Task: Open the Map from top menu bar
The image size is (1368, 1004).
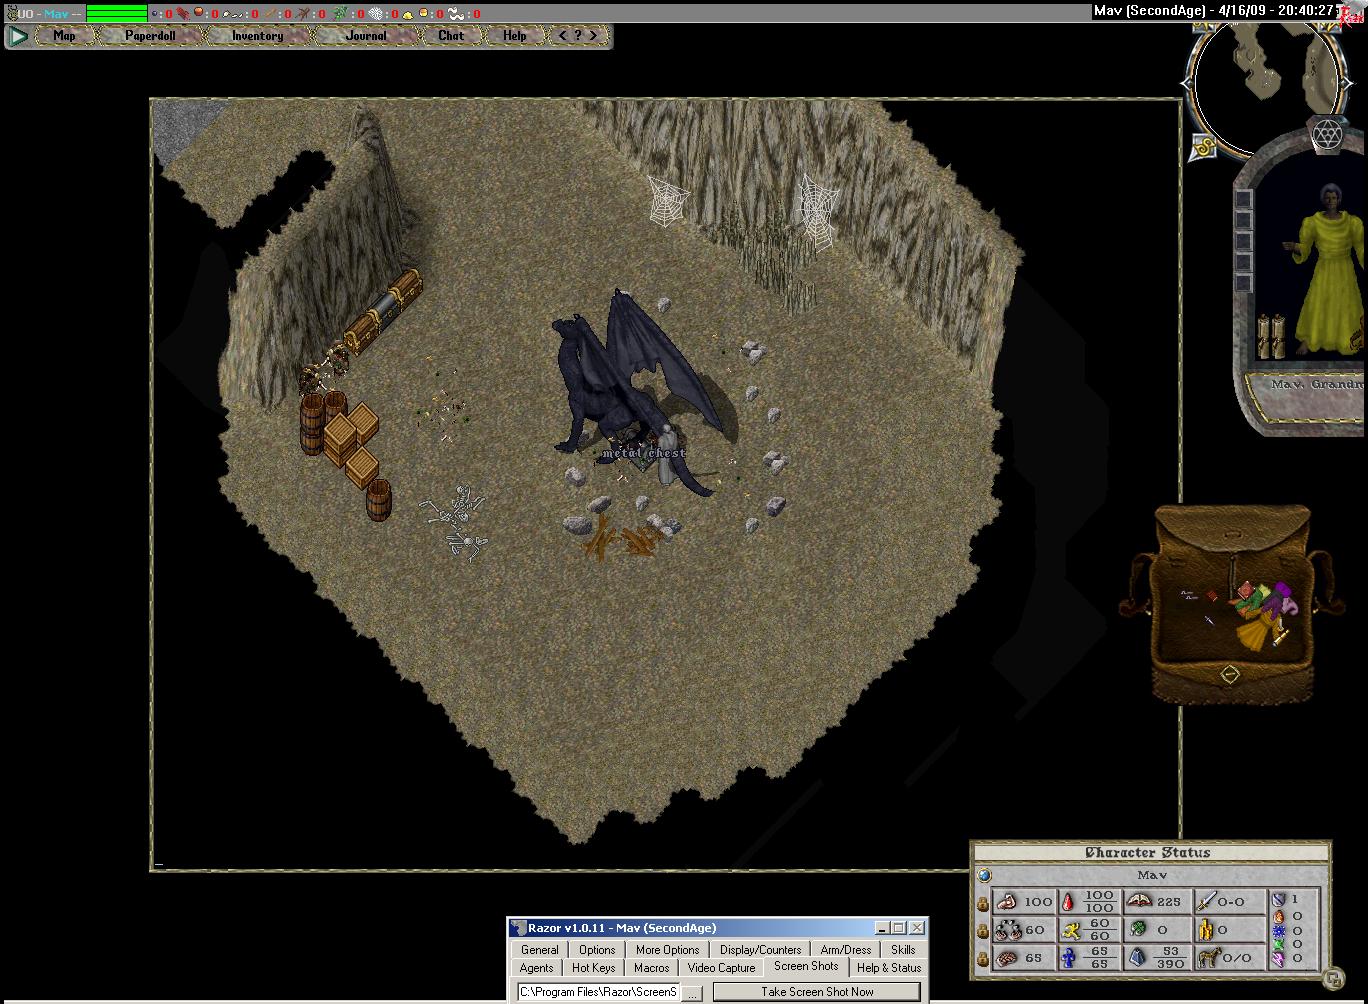Action: pyautogui.click(x=64, y=36)
